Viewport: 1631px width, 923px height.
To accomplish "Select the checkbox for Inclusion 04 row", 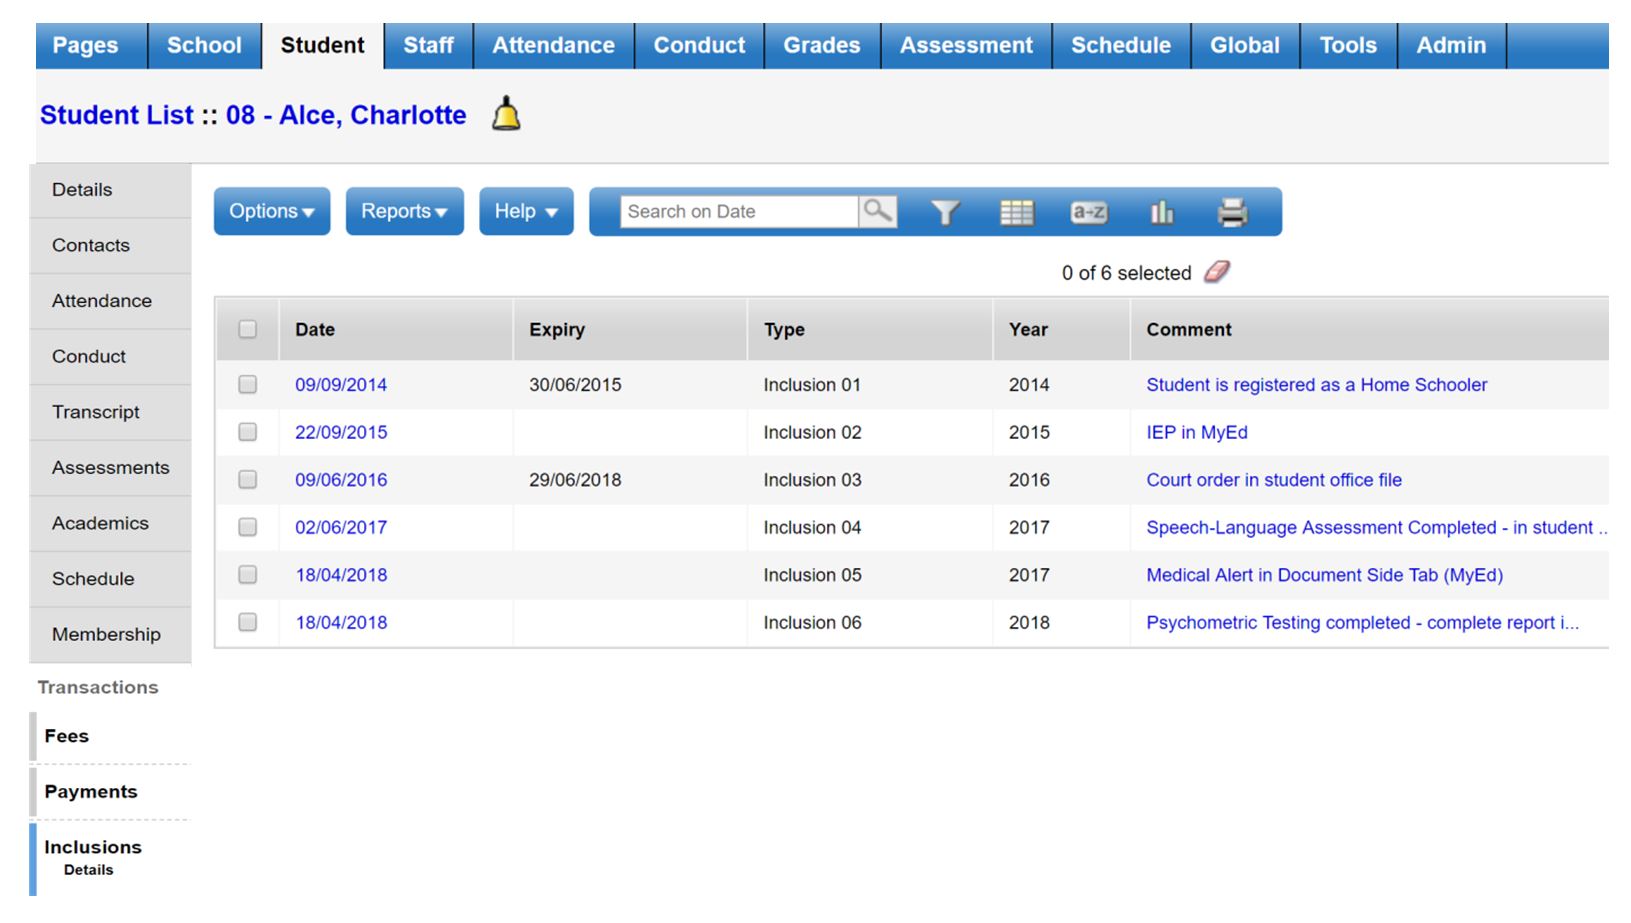I will (247, 527).
